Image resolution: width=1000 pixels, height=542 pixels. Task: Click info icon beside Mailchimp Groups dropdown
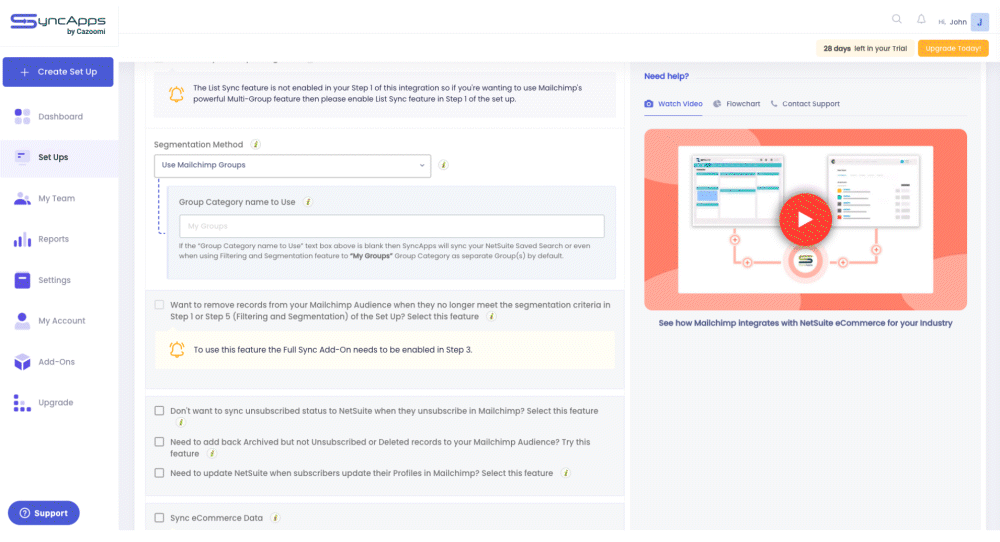[x=443, y=165]
